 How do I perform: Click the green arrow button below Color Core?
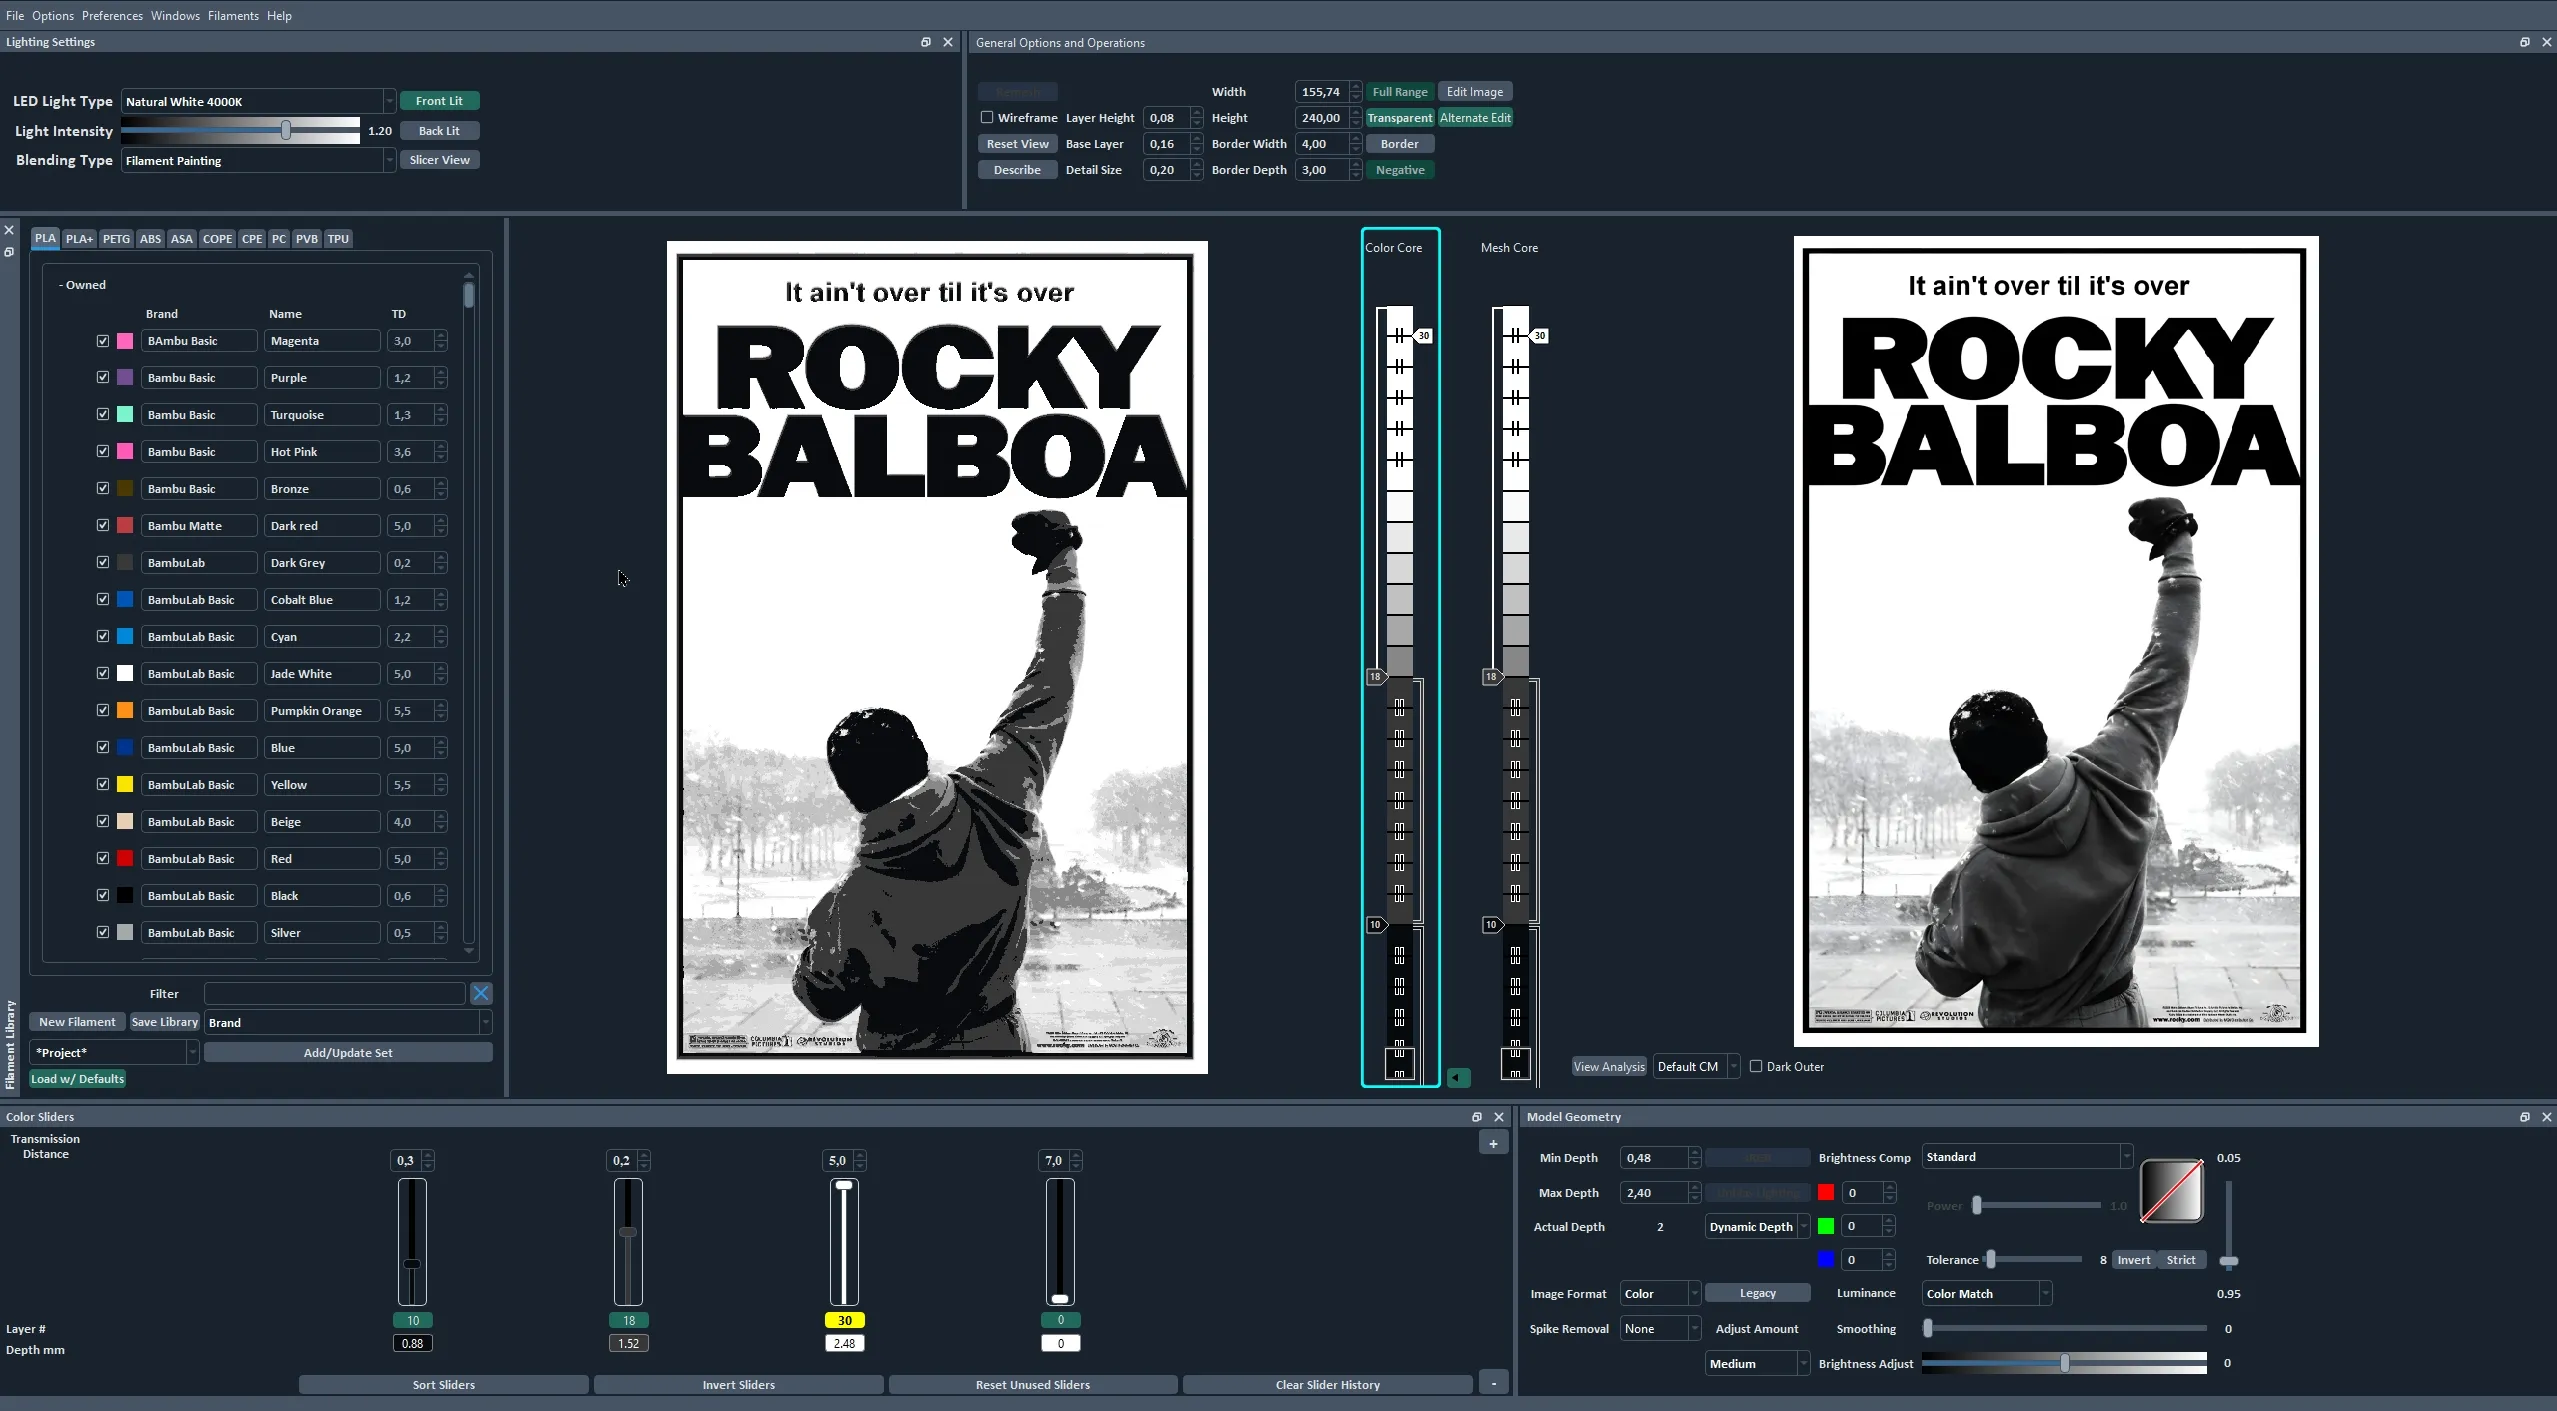coord(1458,1077)
